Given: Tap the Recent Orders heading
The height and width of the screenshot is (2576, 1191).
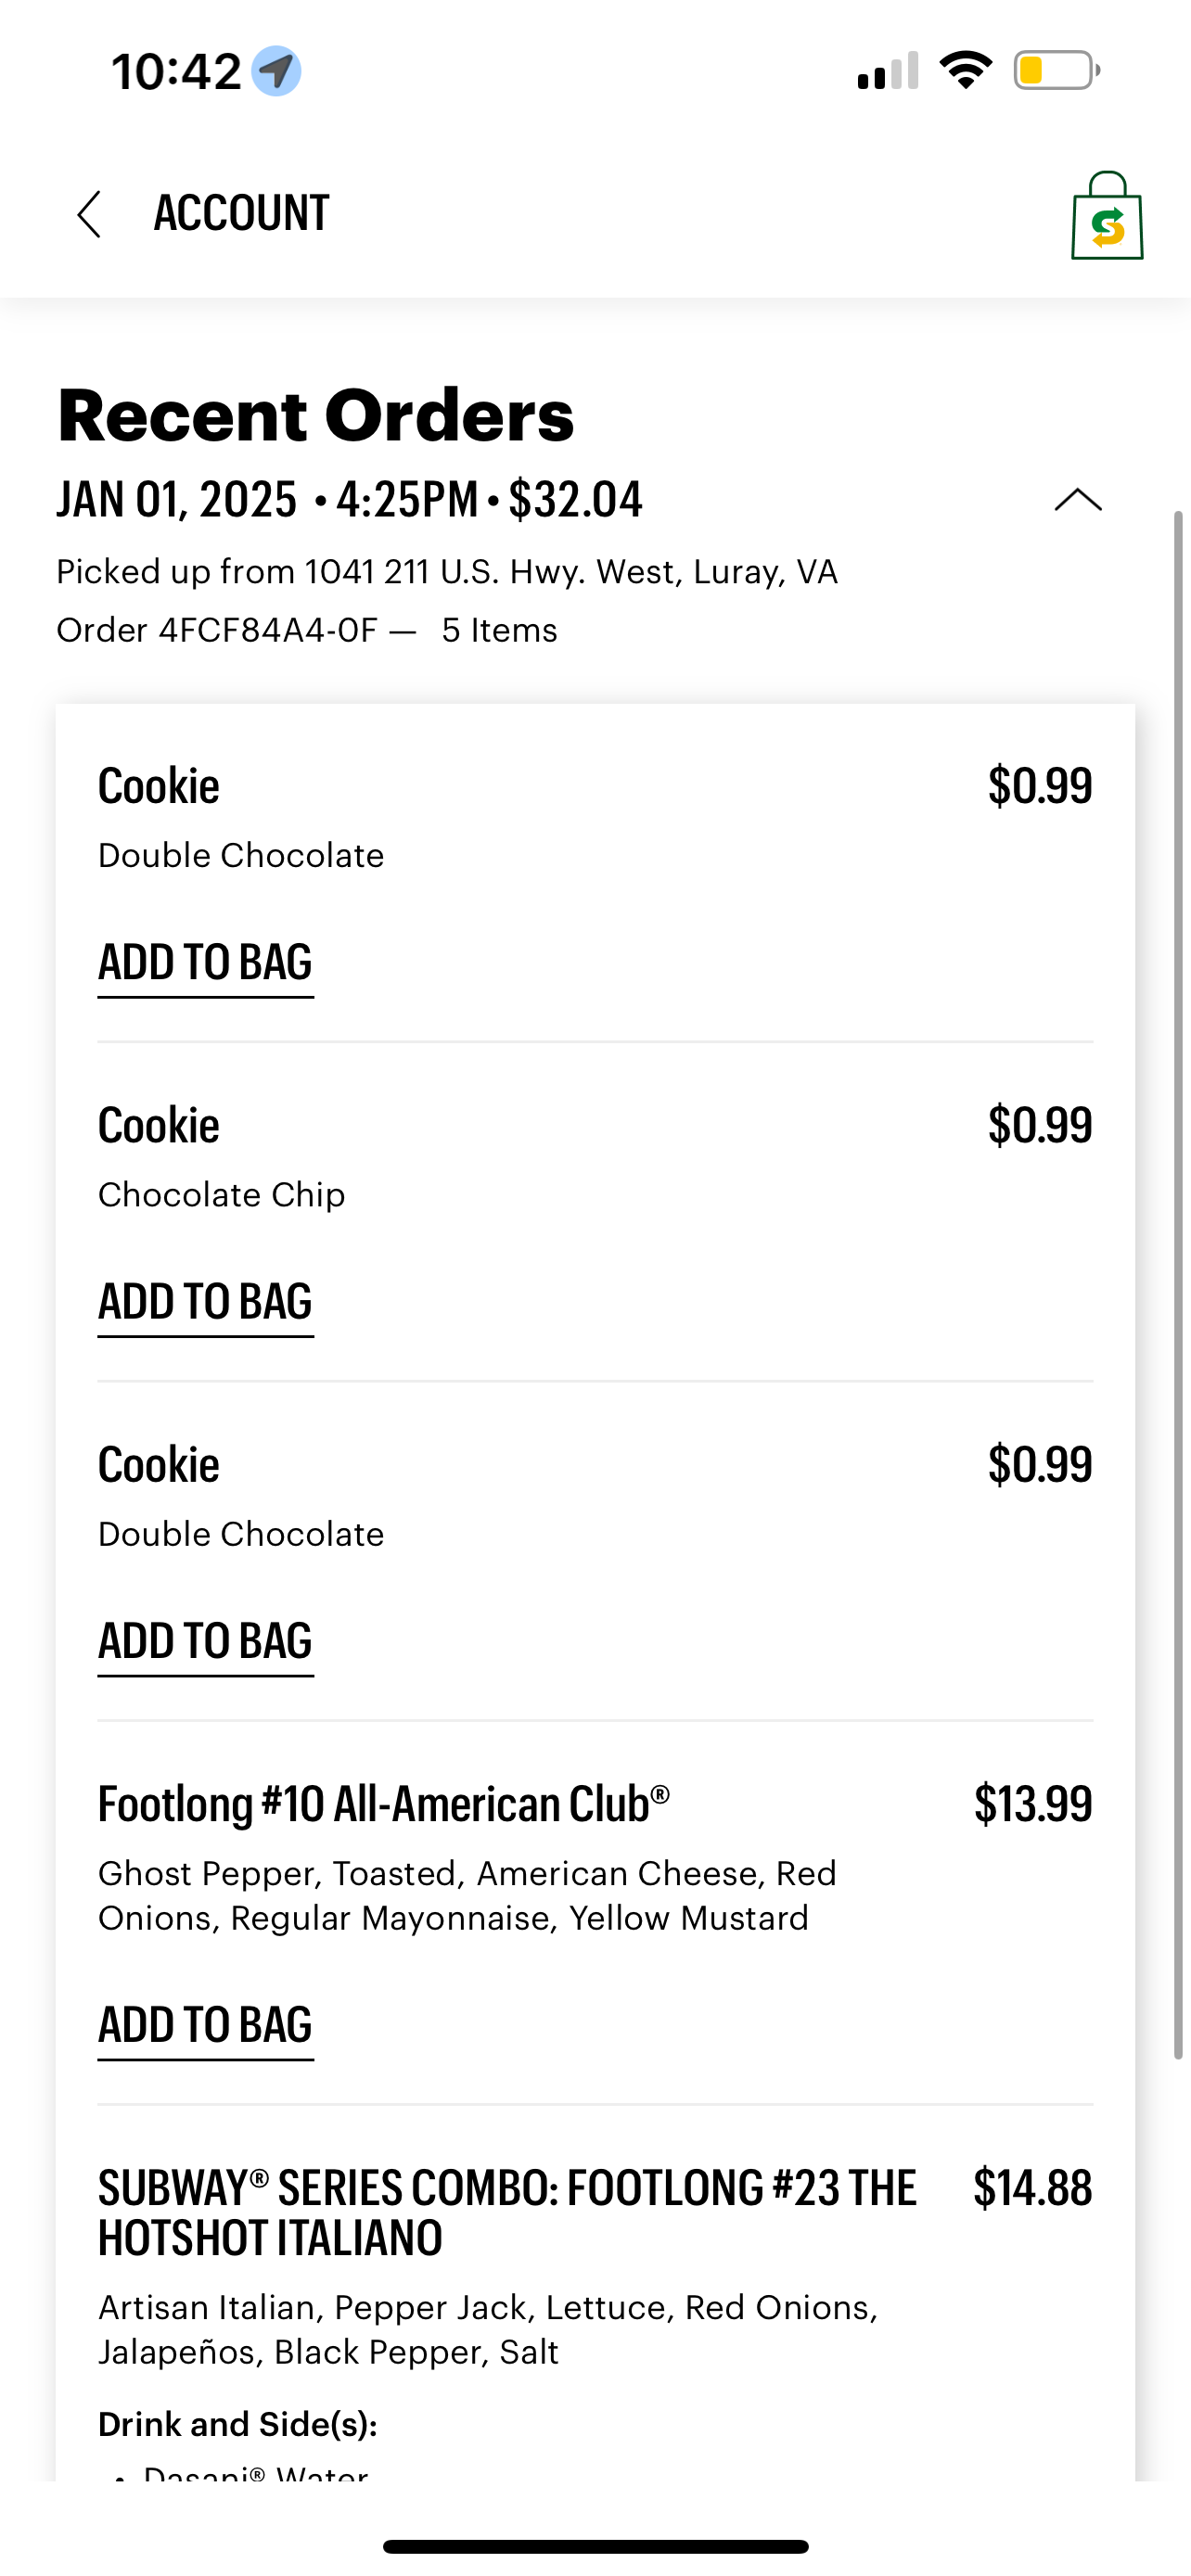Looking at the screenshot, I should point(316,416).
